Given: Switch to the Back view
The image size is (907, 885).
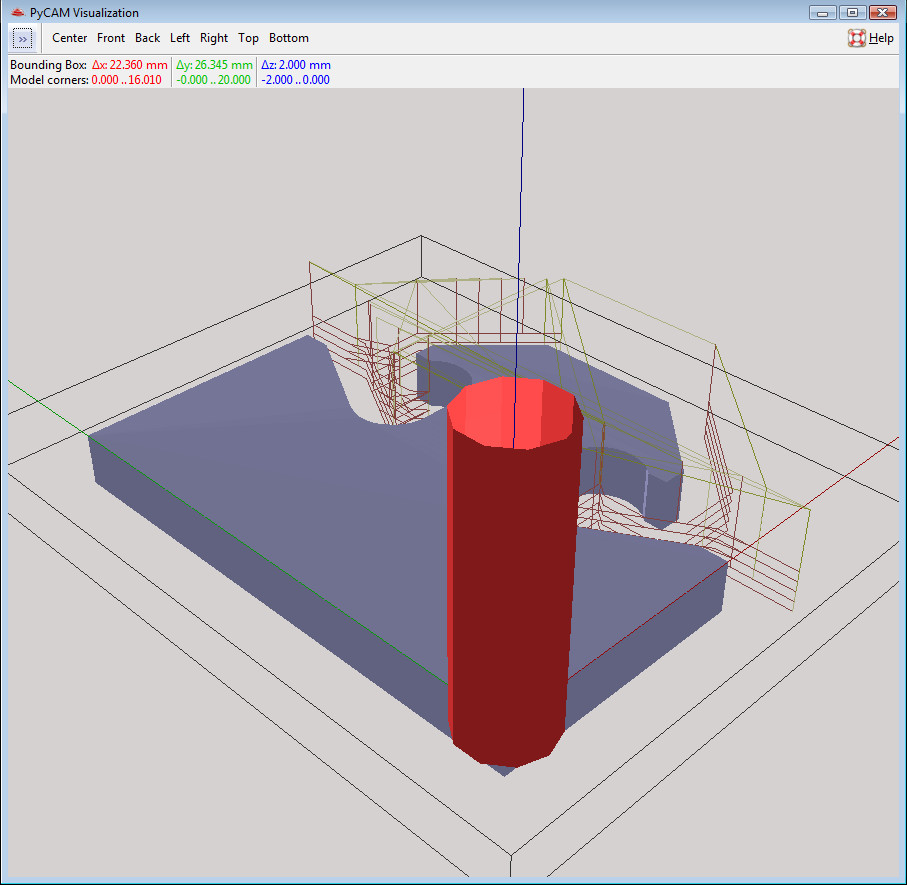Looking at the screenshot, I should (x=147, y=38).
